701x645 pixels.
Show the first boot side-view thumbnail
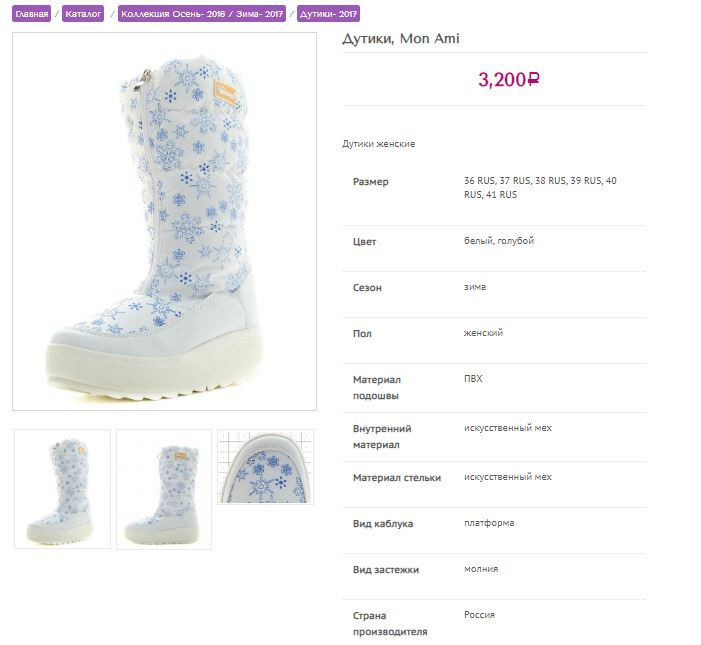pyautogui.click(x=63, y=489)
